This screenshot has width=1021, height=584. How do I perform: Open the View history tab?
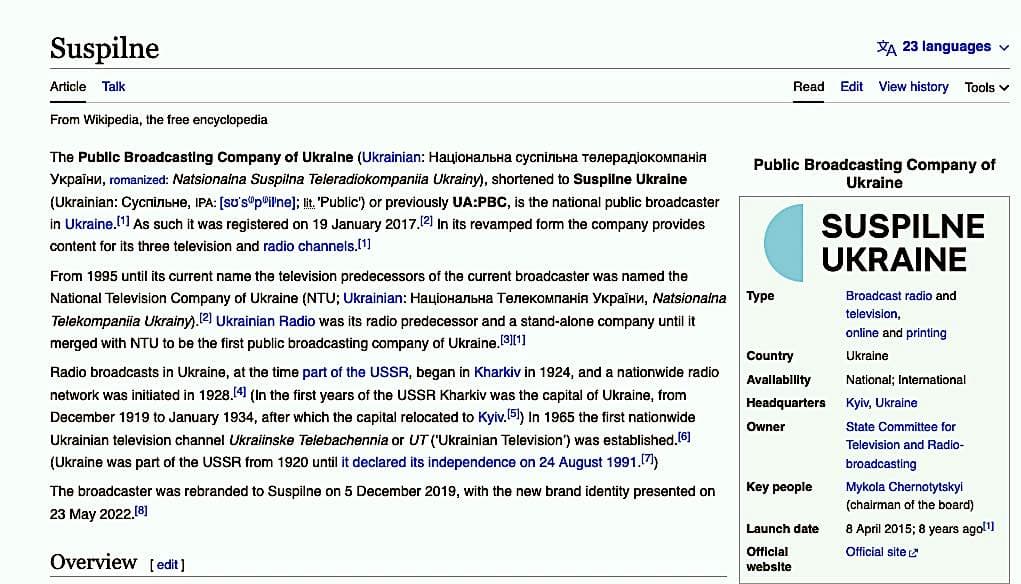tap(913, 87)
